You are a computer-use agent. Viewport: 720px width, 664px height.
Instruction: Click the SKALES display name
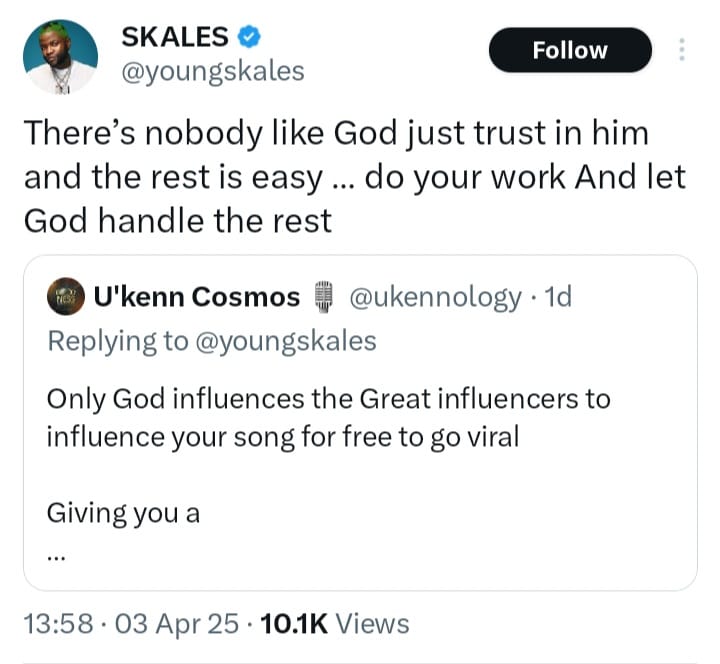click(174, 37)
